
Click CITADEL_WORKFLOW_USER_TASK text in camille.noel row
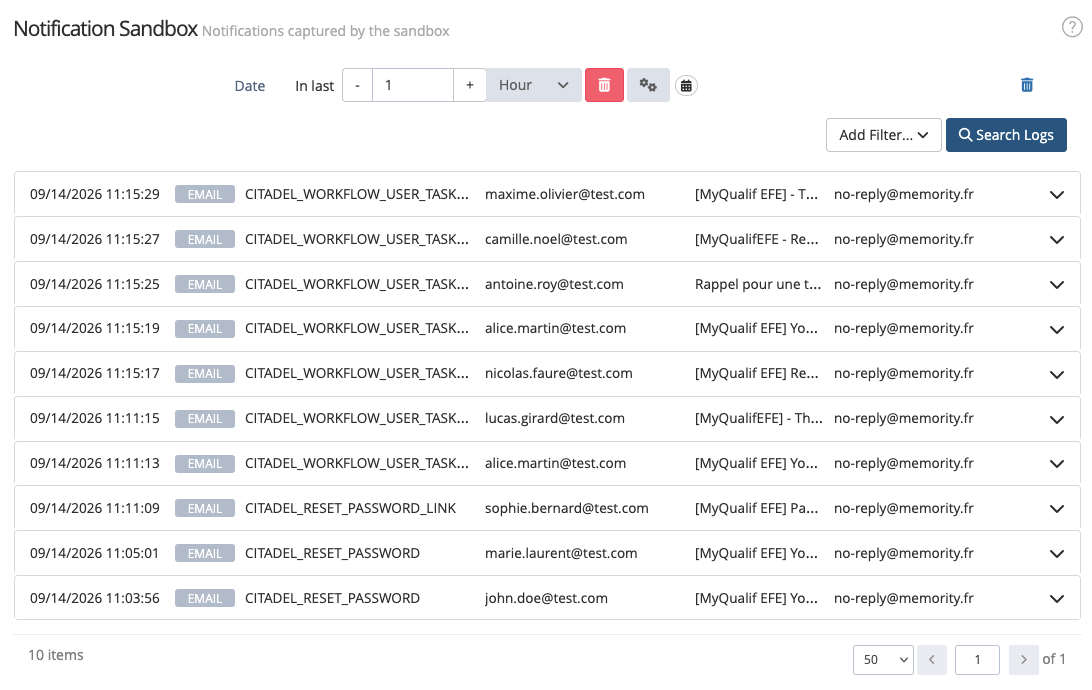pos(357,239)
